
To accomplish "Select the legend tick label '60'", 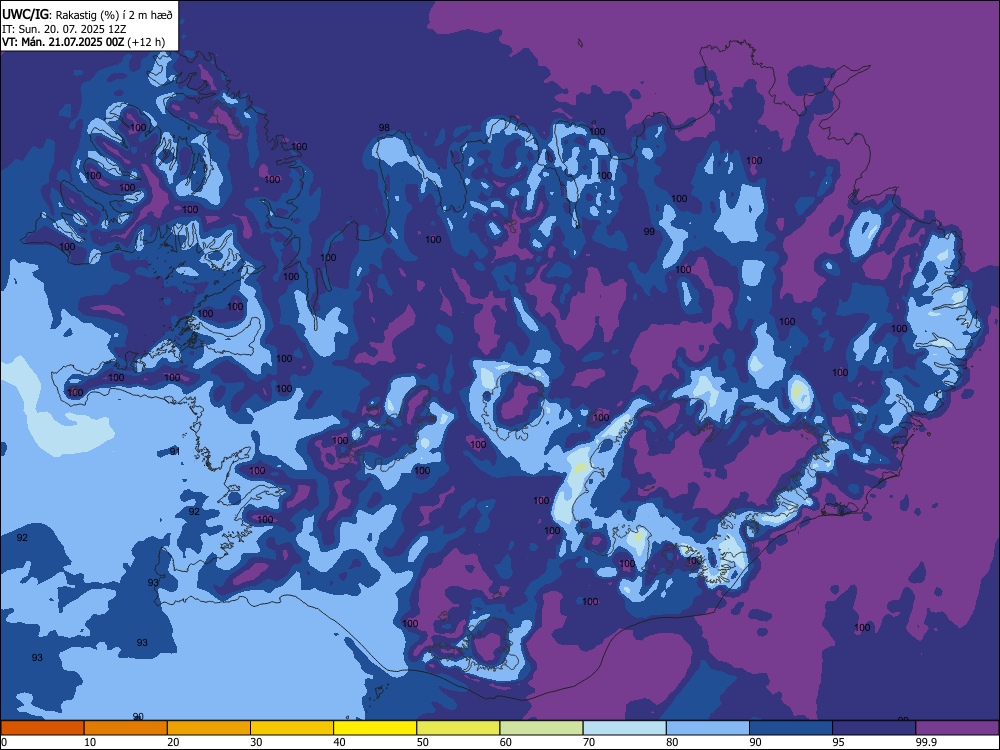I will point(506,742).
